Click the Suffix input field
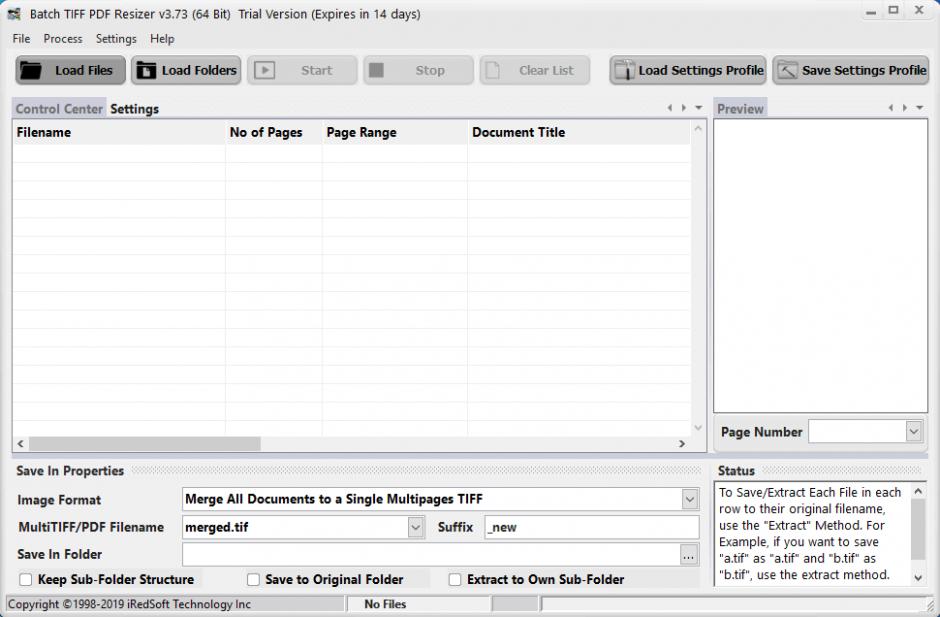Image resolution: width=940 pixels, height=617 pixels. tap(592, 527)
